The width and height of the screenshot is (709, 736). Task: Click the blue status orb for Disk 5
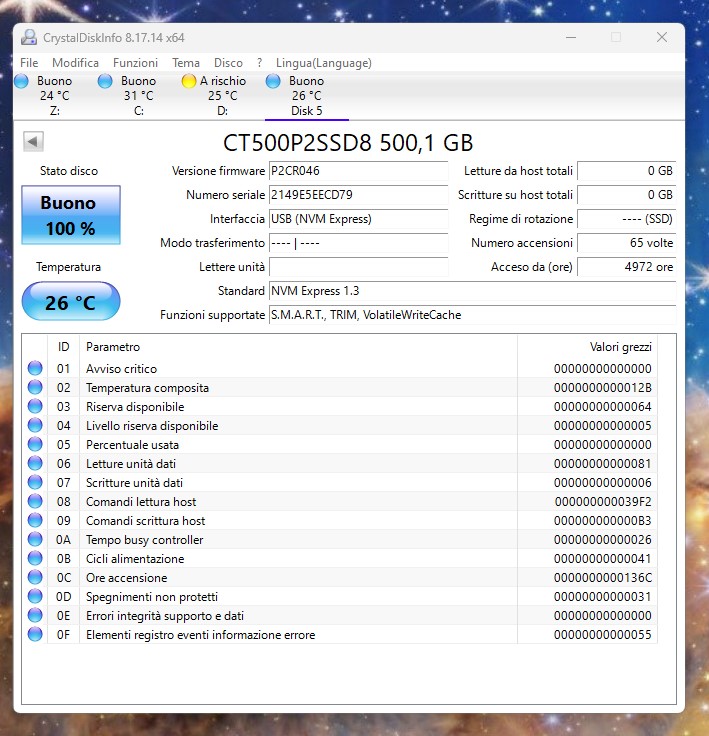click(x=273, y=81)
